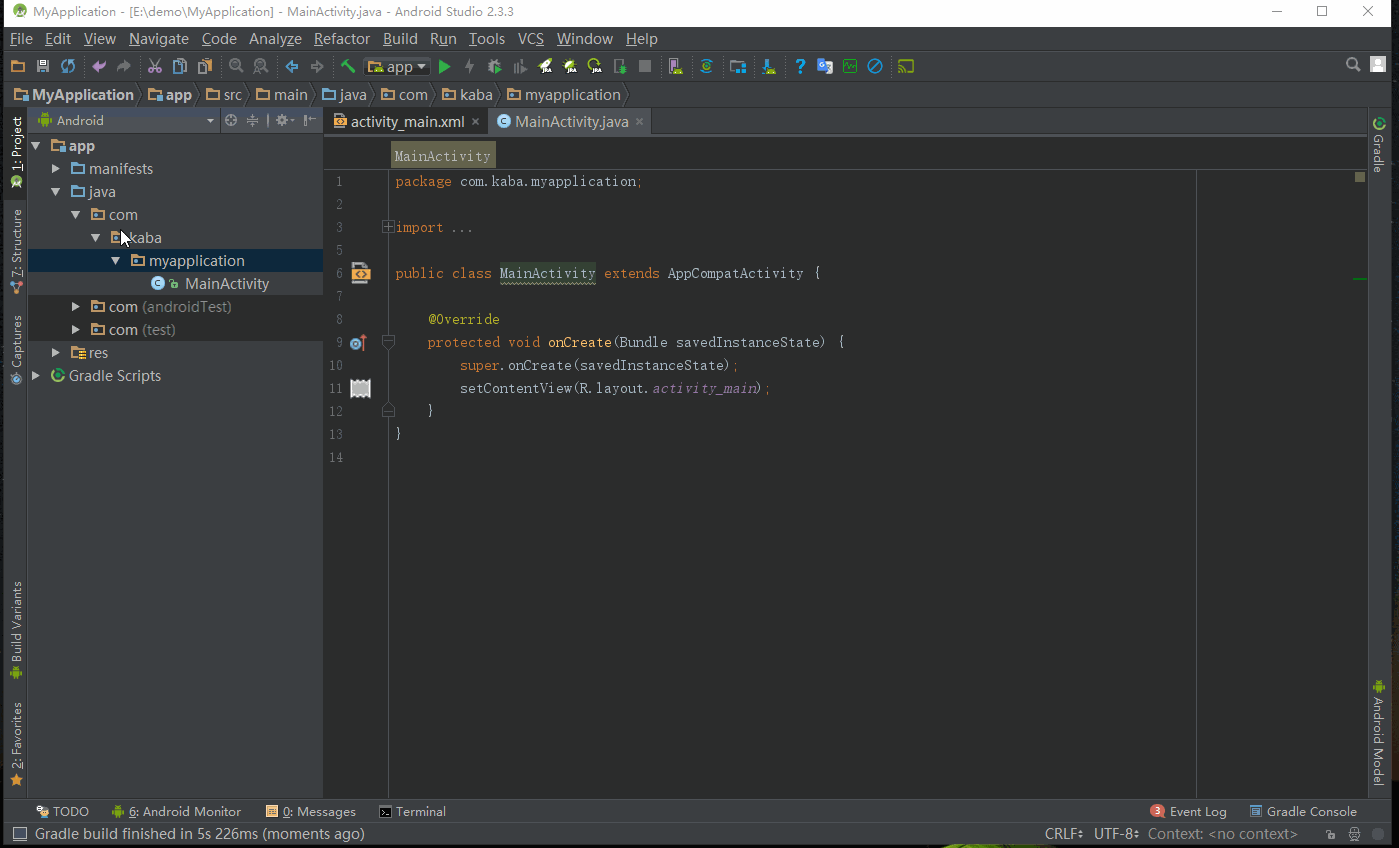Open Project Structure toolbar icon
This screenshot has width=1399, height=848.
click(x=738, y=66)
